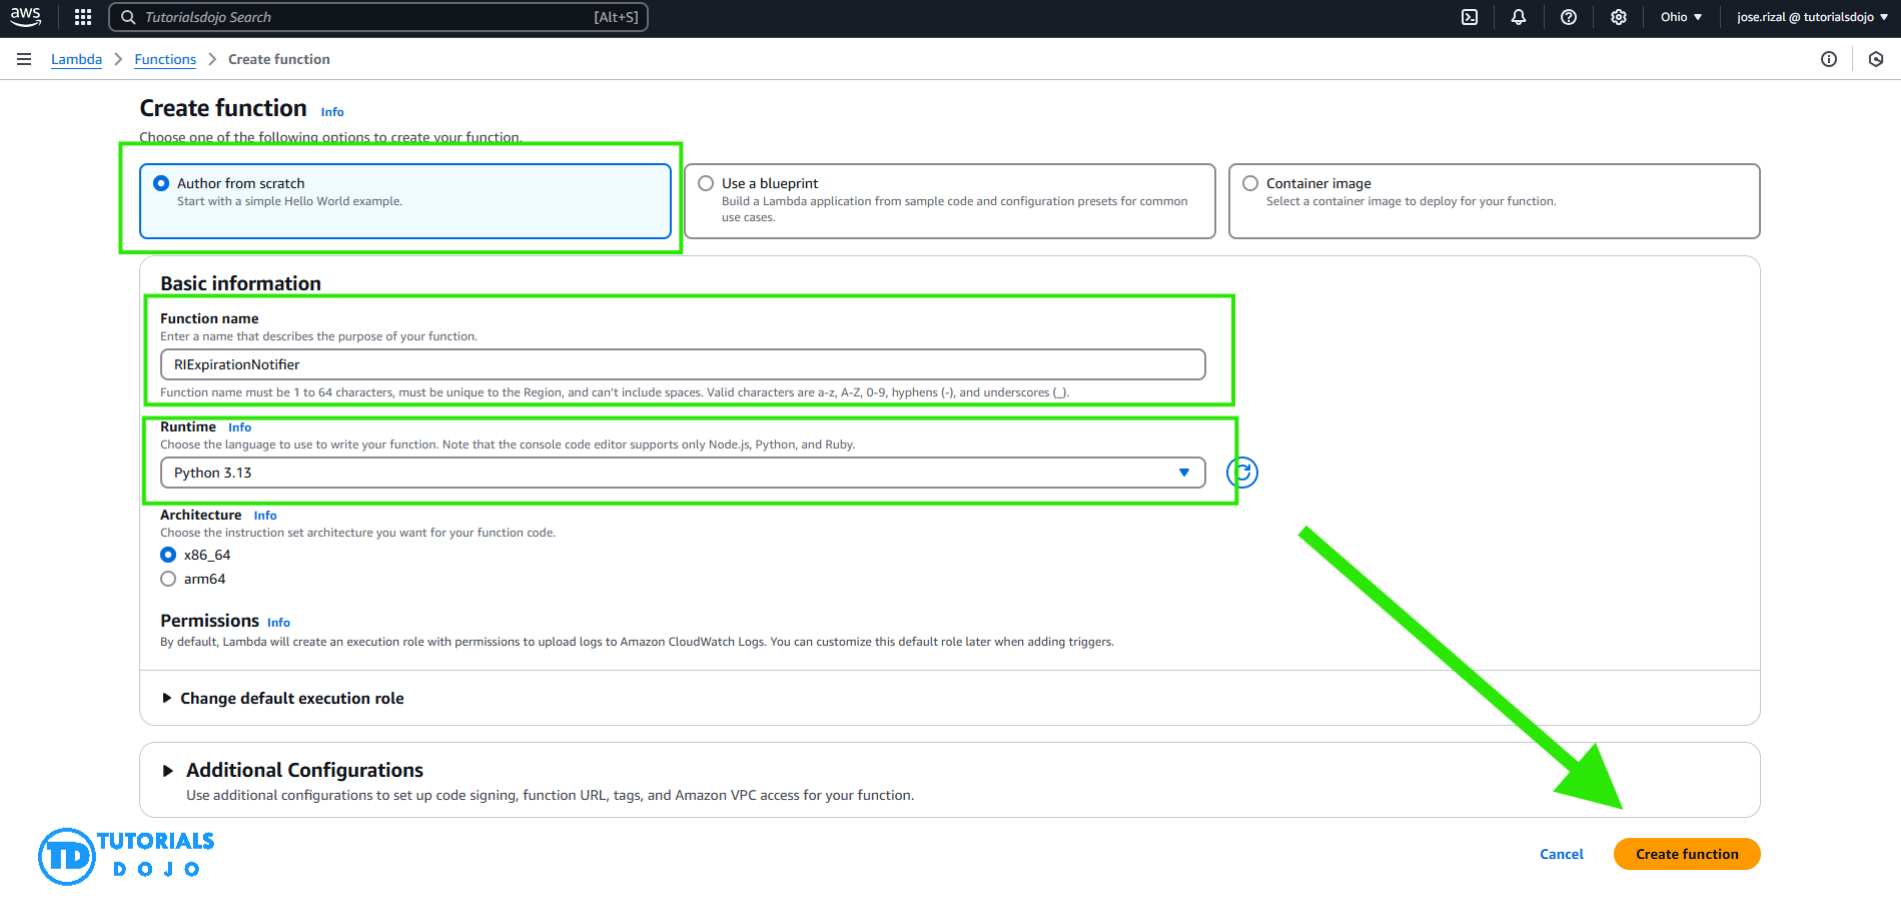Click the magnifier icon in search bar
The image size is (1901, 903).
point(128,17)
